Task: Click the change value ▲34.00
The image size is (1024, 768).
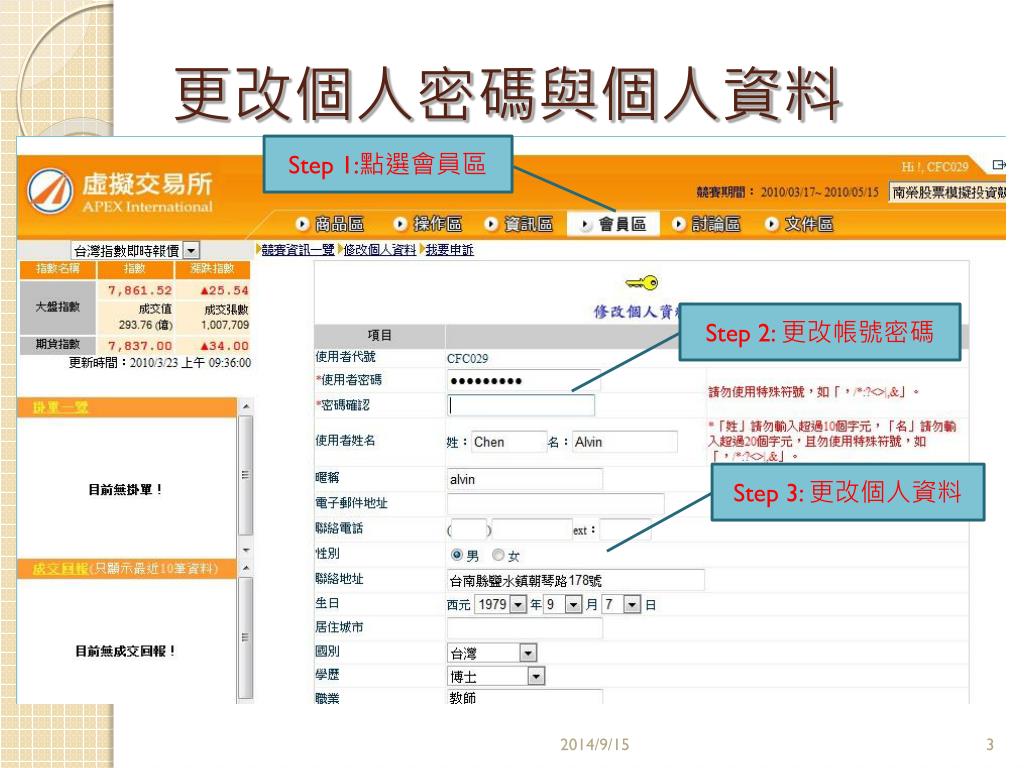Action: point(224,346)
